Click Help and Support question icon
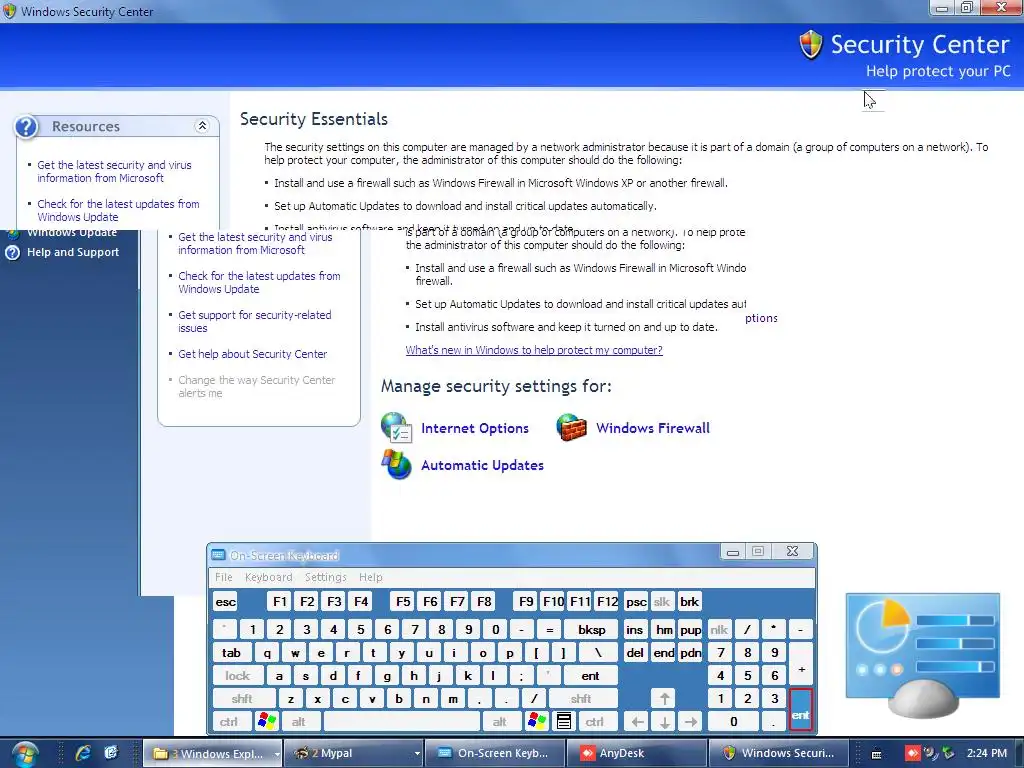 tap(12, 253)
